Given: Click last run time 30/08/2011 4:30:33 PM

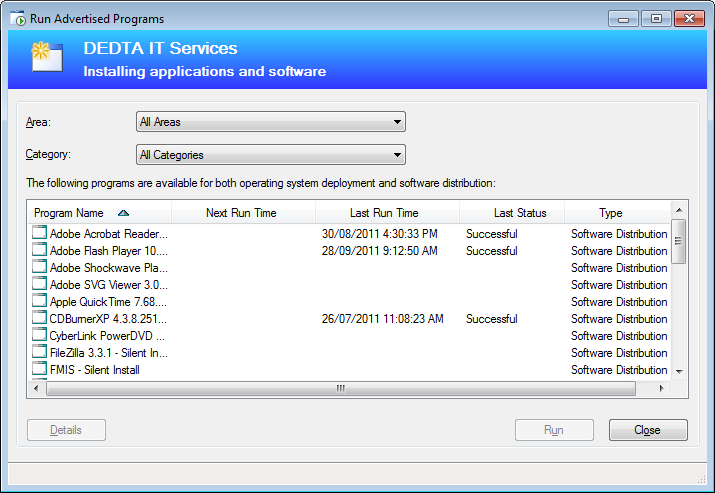Looking at the screenshot, I should tap(379, 234).
